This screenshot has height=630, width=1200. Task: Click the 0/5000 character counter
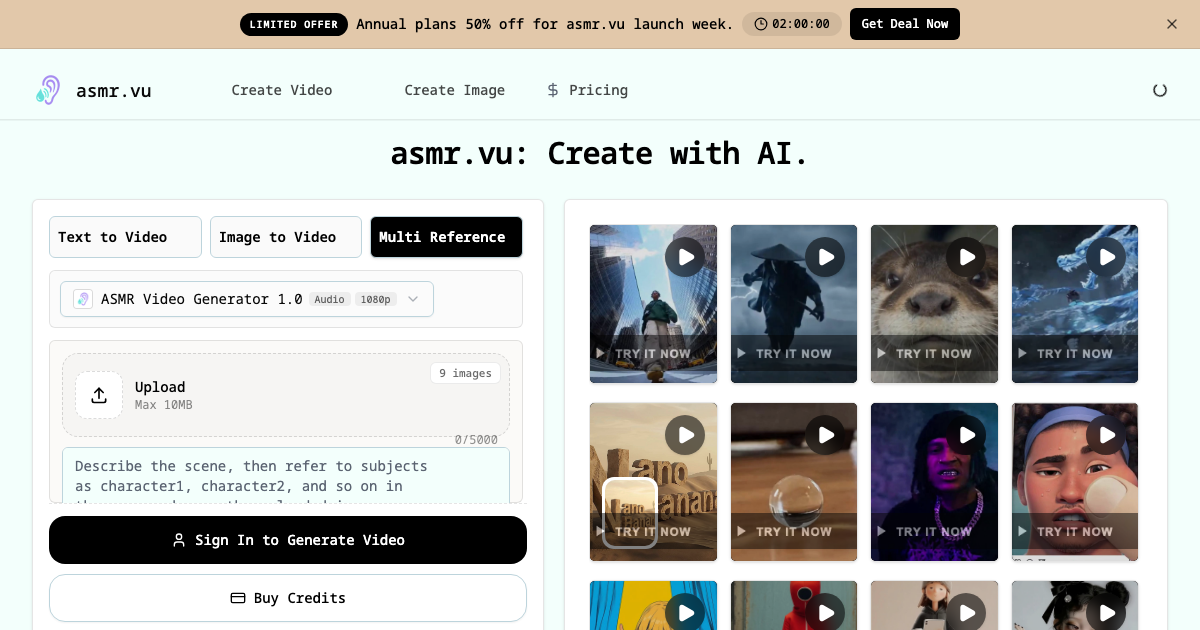pos(476,440)
